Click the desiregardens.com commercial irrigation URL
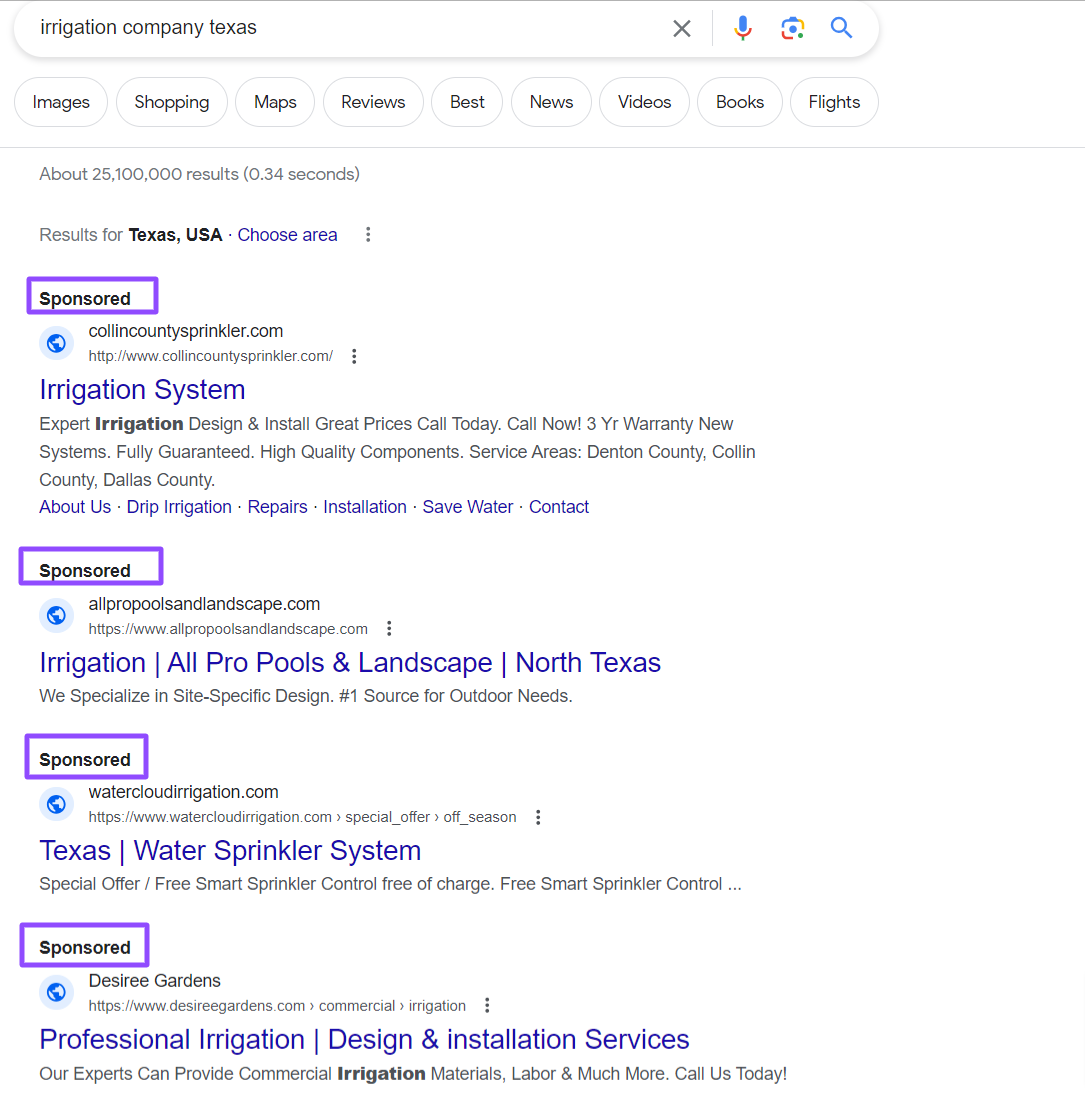Screen dimensions: 1085x1117 pyautogui.click(x=277, y=1006)
